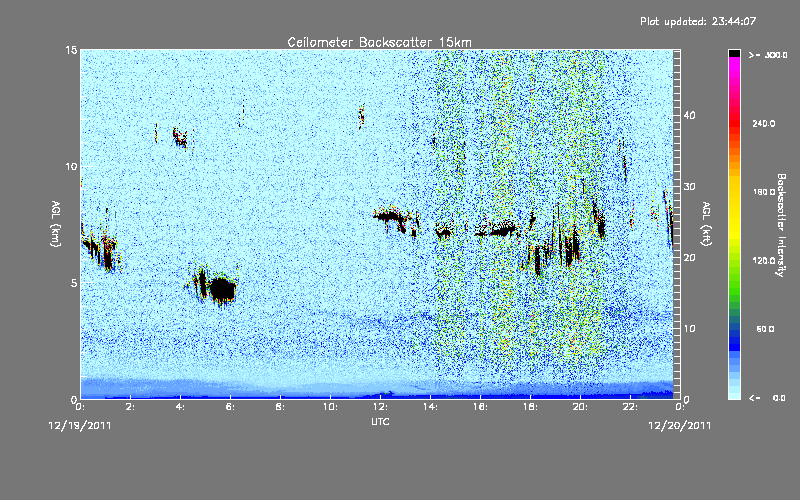The width and height of the screenshot is (800, 500).
Task: Pick the black top segment of colorbar
Action: (x=734, y=53)
